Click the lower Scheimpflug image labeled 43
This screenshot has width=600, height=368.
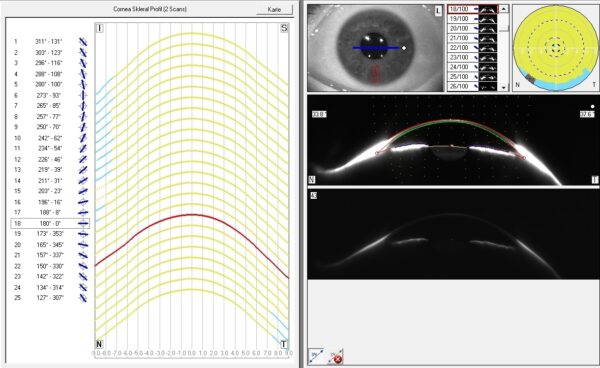coord(453,233)
